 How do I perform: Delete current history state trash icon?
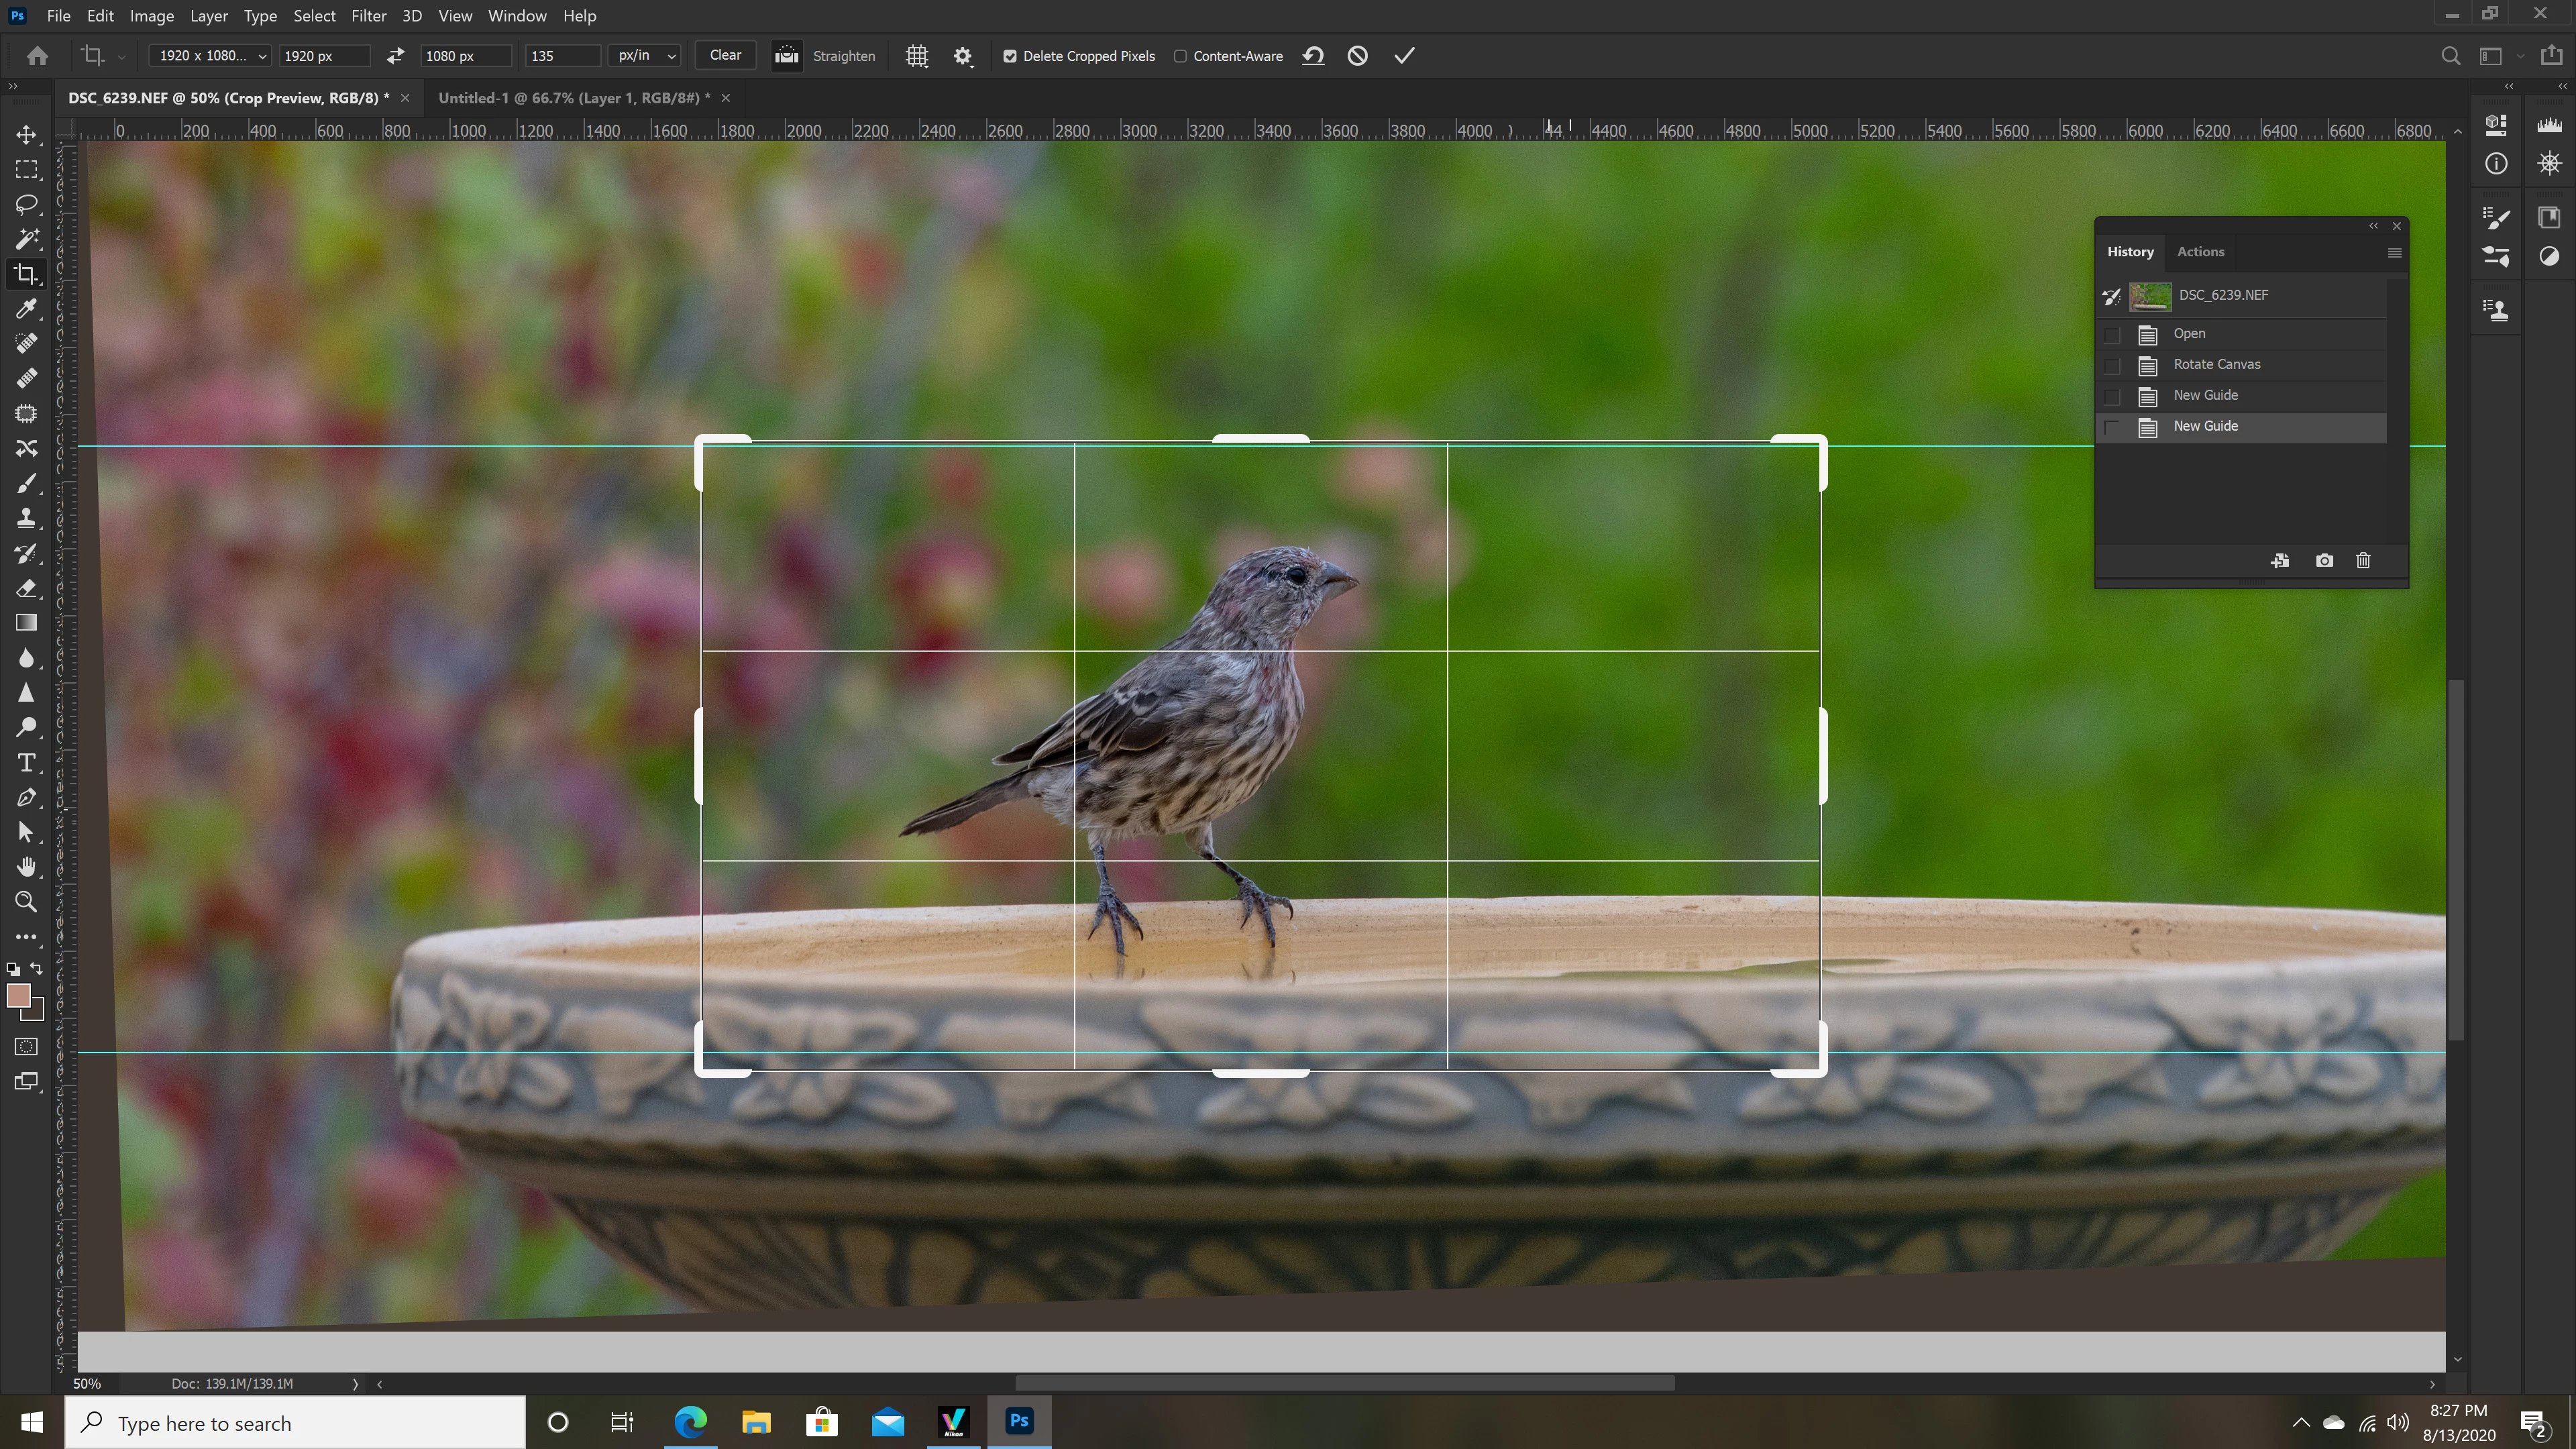[x=2363, y=561]
